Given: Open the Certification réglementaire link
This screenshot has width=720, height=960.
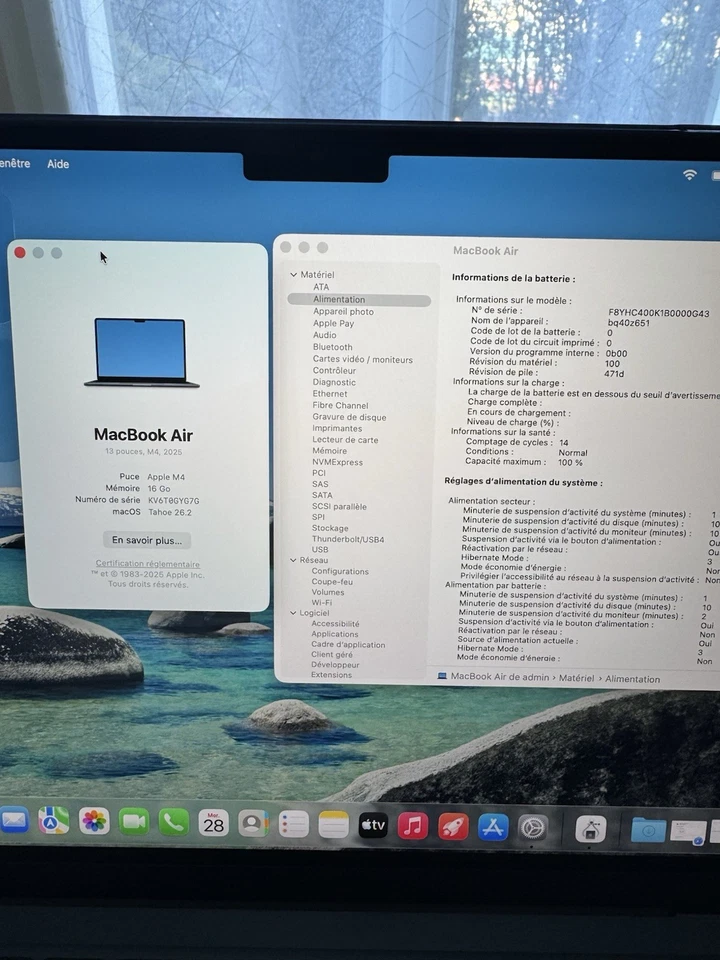Looking at the screenshot, I should pyautogui.click(x=148, y=564).
